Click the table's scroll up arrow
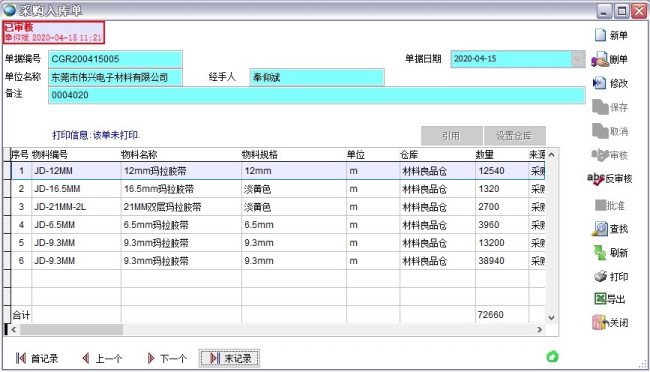 (x=551, y=155)
